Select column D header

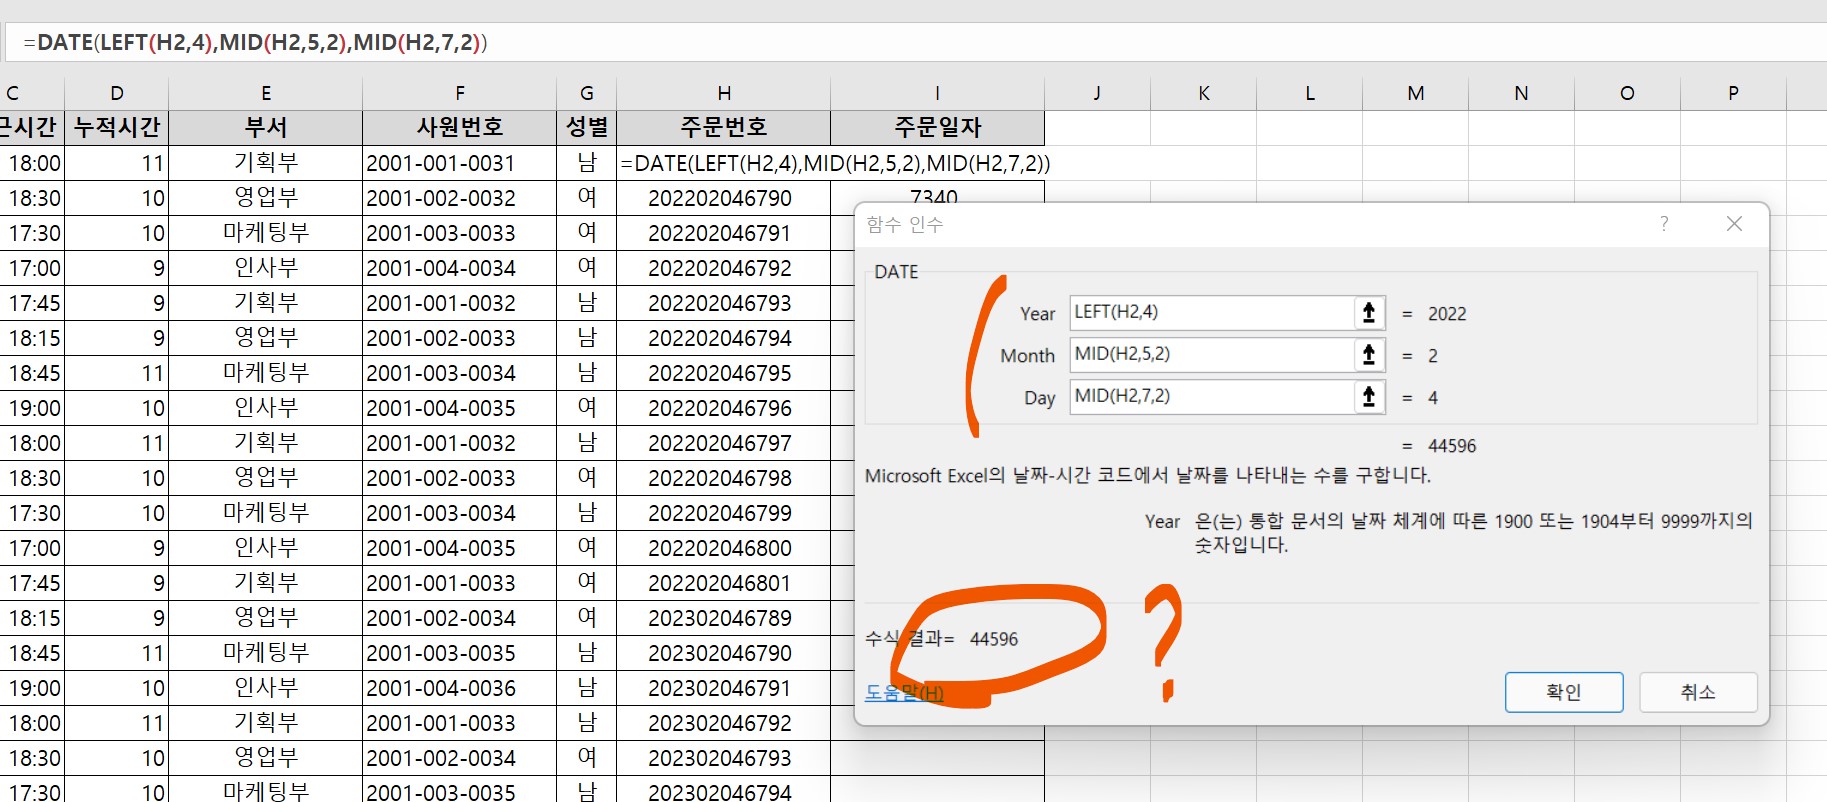coord(117,93)
